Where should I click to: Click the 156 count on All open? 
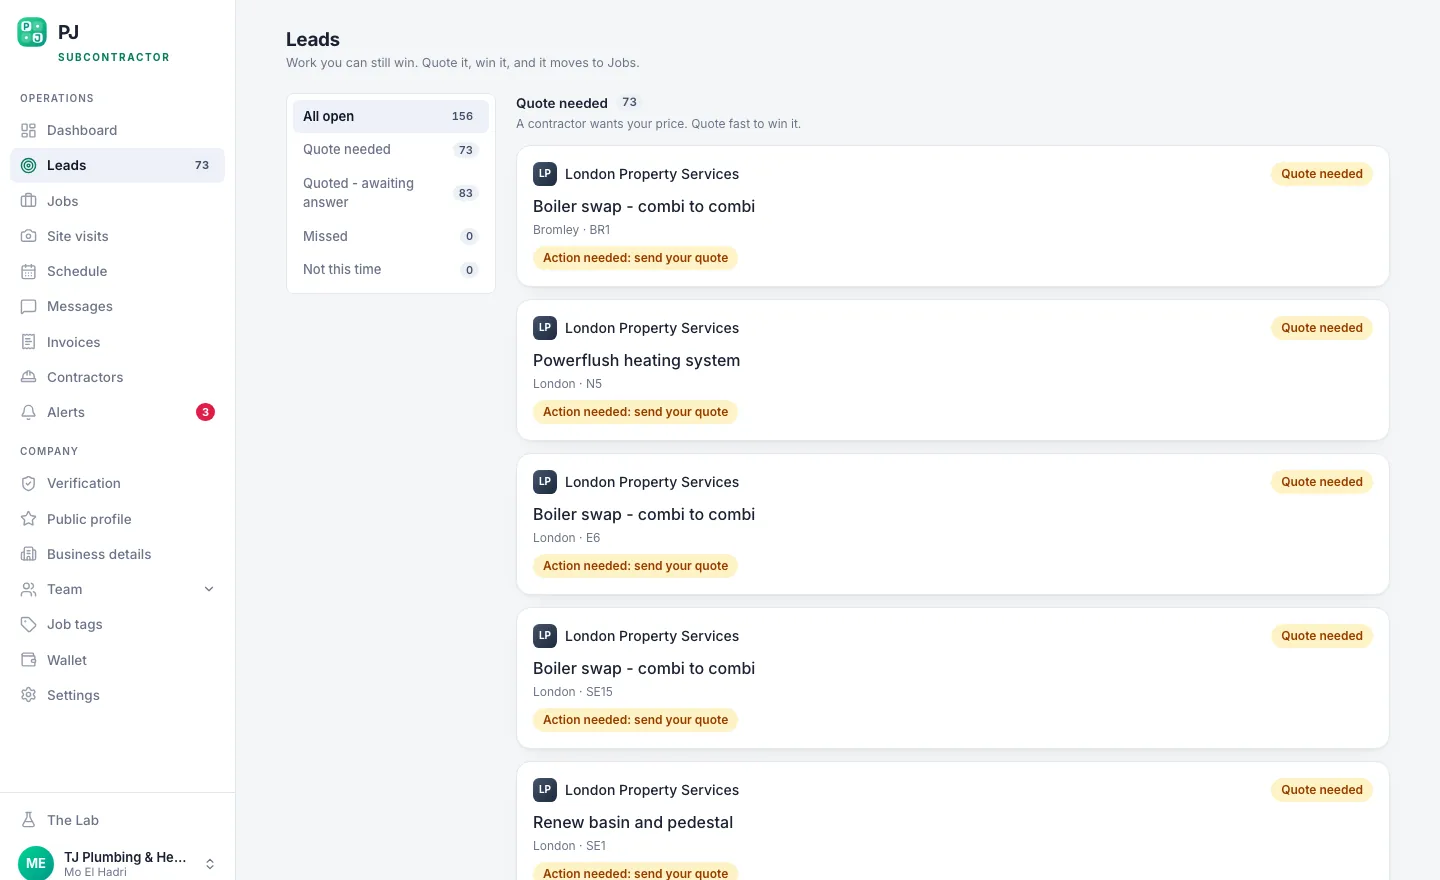[462, 116]
